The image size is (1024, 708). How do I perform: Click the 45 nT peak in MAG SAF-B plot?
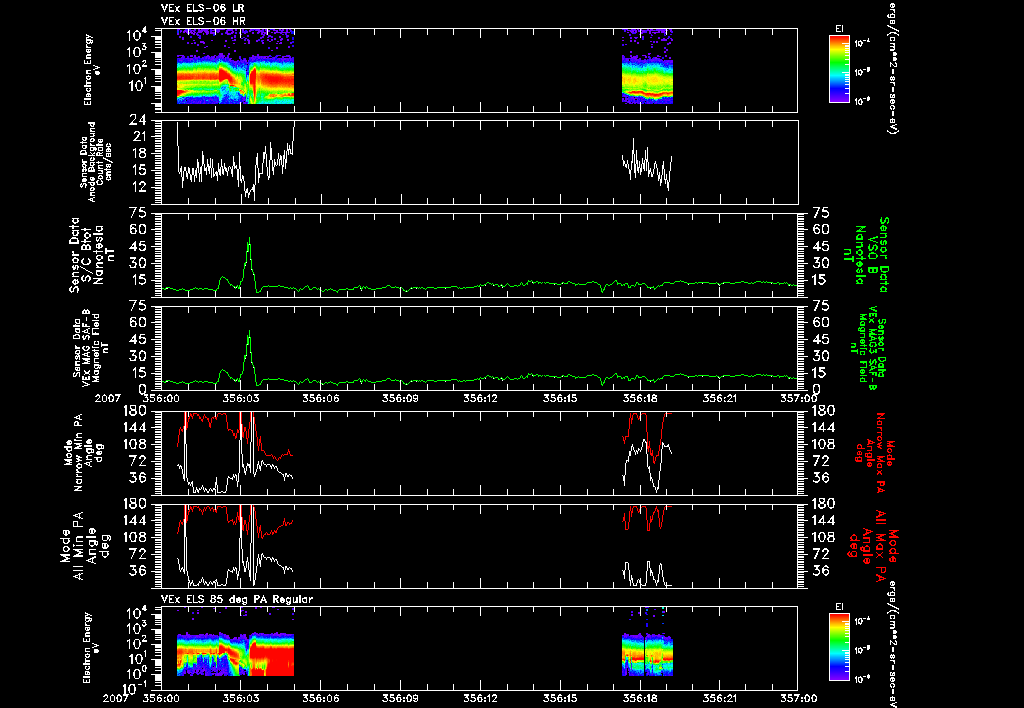(x=249, y=334)
